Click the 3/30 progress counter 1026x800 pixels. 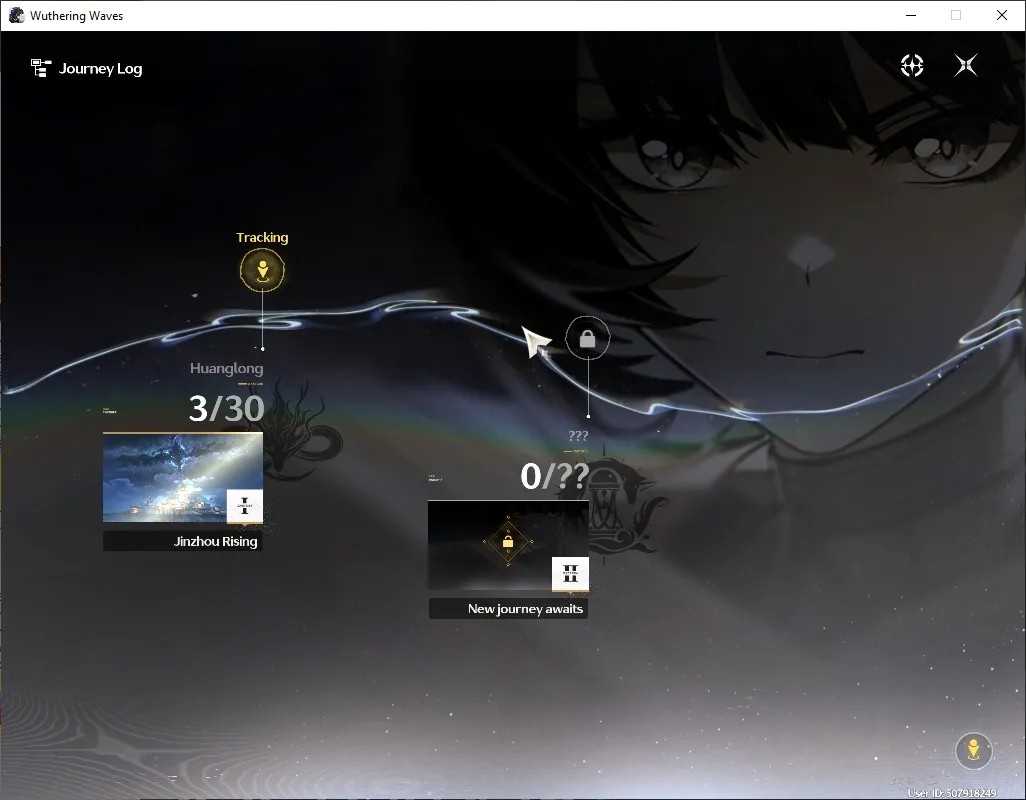pyautogui.click(x=226, y=408)
